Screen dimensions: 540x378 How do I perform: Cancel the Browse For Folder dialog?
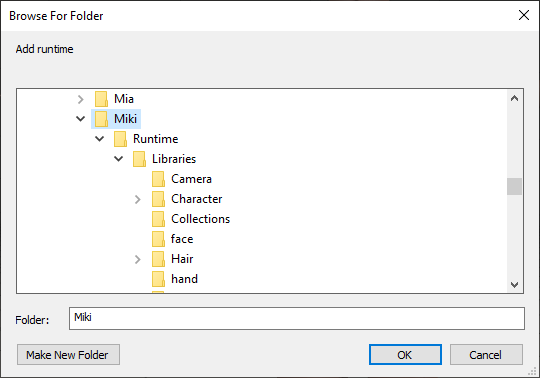(486, 355)
